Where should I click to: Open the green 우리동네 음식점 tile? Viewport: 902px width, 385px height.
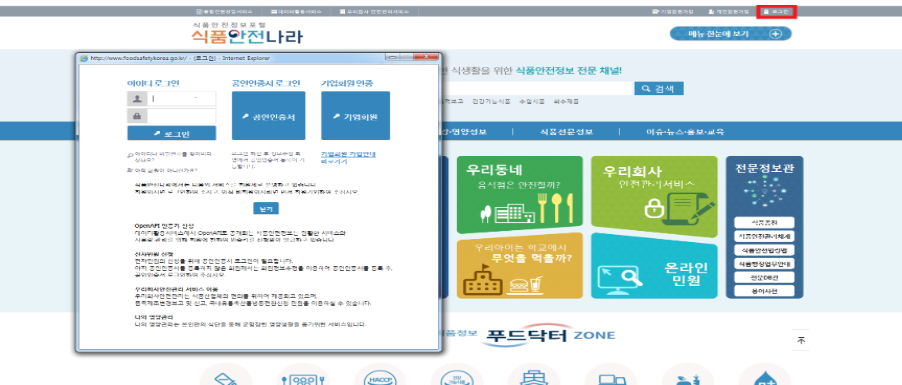(x=519, y=195)
